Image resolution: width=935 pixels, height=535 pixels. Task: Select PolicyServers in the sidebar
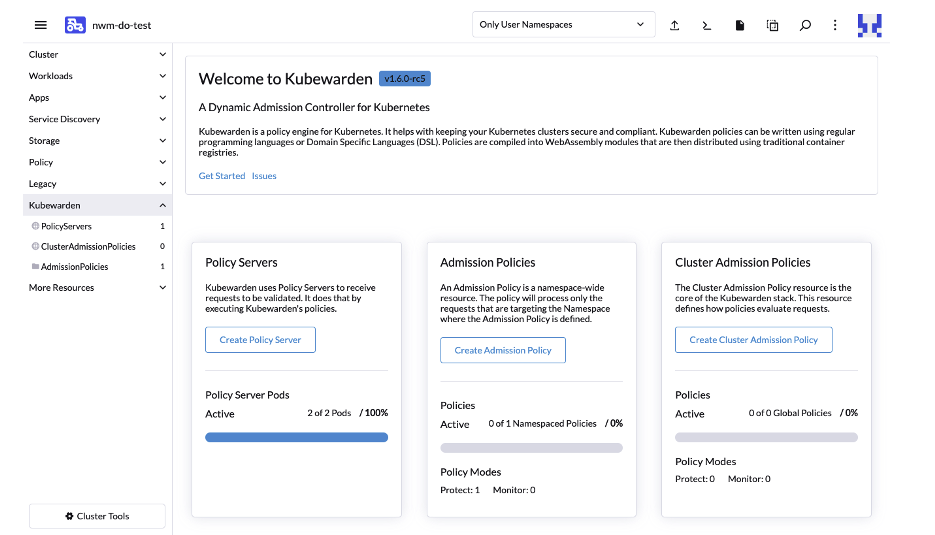coord(66,226)
